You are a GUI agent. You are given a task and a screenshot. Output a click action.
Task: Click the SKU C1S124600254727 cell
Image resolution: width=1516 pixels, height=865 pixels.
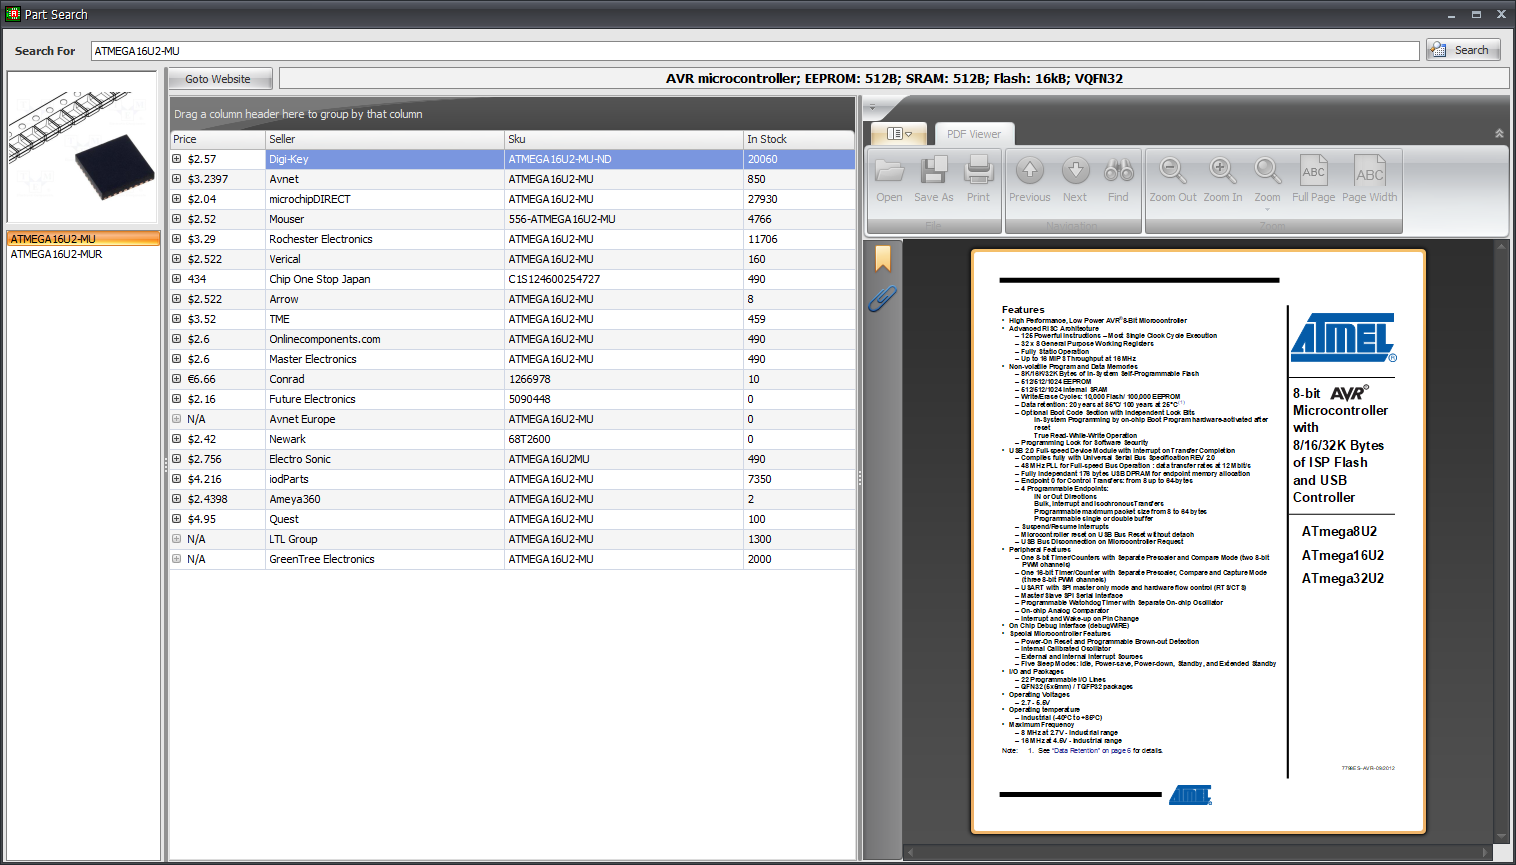[x=624, y=279]
